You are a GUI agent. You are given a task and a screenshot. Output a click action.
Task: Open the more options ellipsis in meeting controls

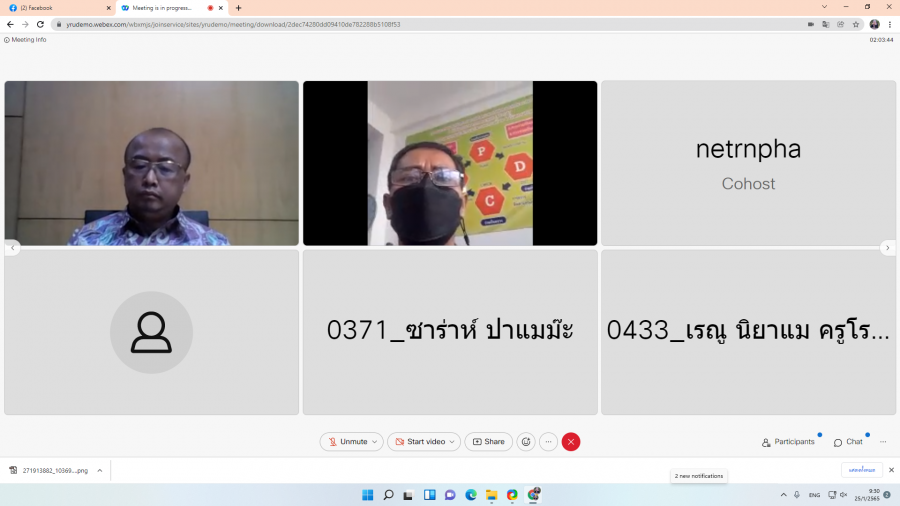548,442
